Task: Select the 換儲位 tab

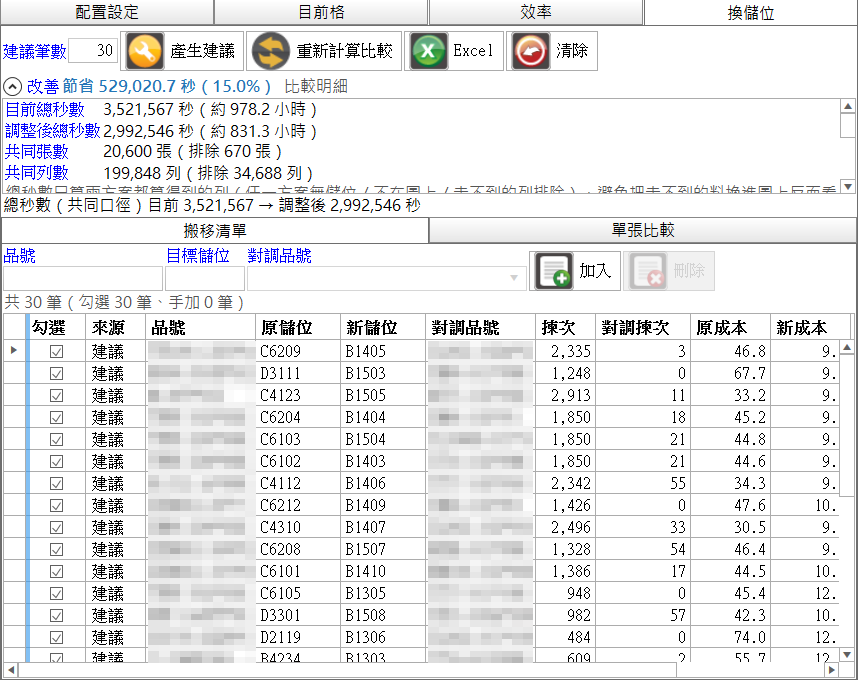Action: [x=751, y=13]
